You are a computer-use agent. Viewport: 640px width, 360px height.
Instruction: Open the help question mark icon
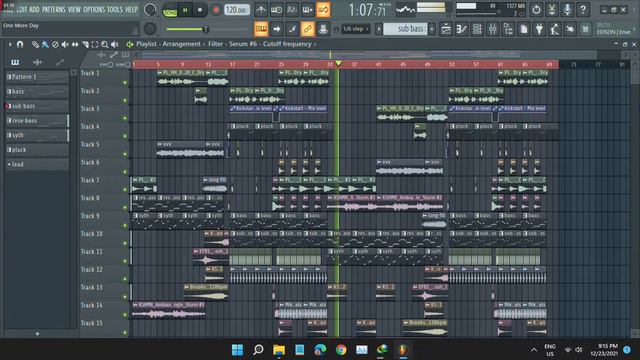[583, 10]
